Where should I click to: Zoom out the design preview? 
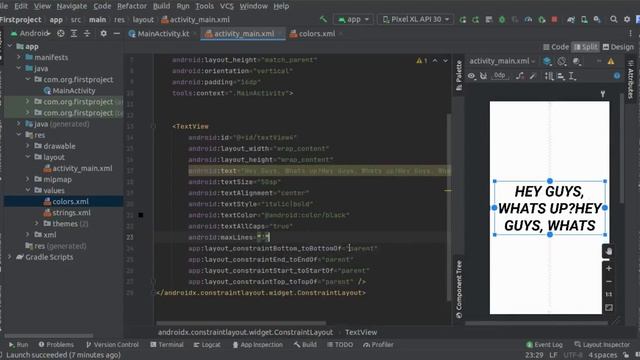[609, 281]
